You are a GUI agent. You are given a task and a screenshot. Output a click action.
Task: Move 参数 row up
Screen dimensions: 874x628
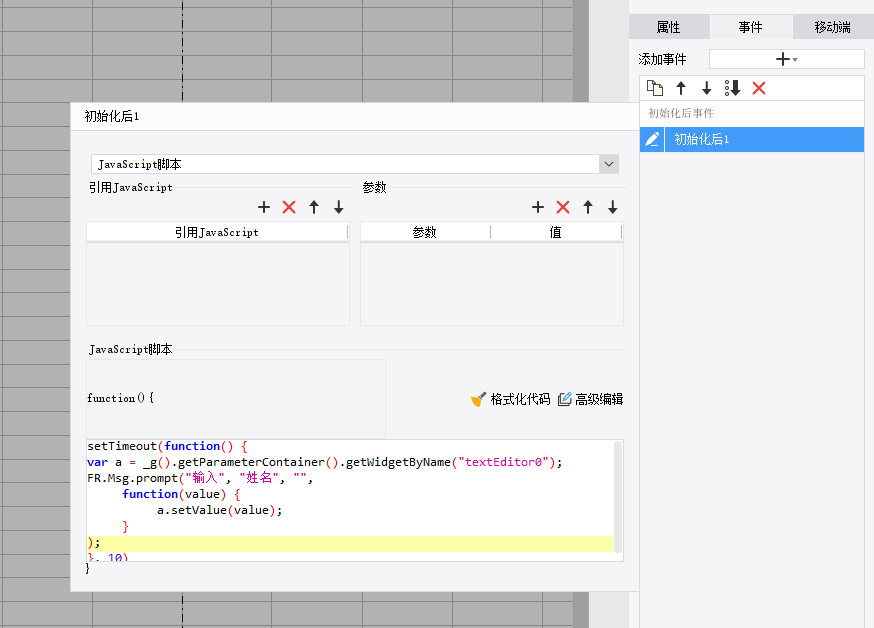click(x=588, y=207)
